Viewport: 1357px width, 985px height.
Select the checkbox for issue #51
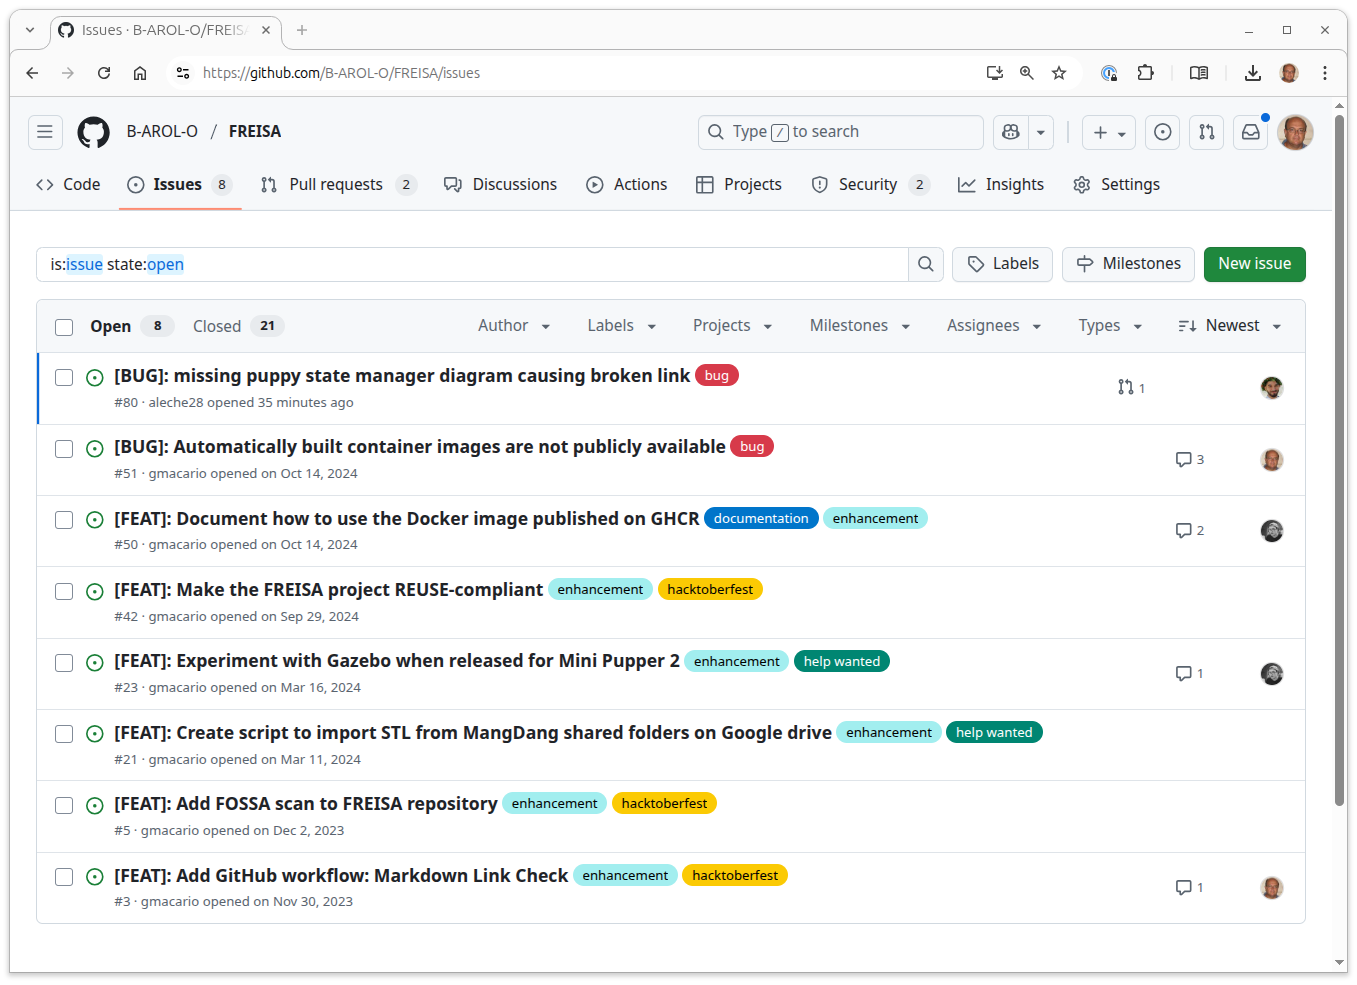pyautogui.click(x=64, y=449)
